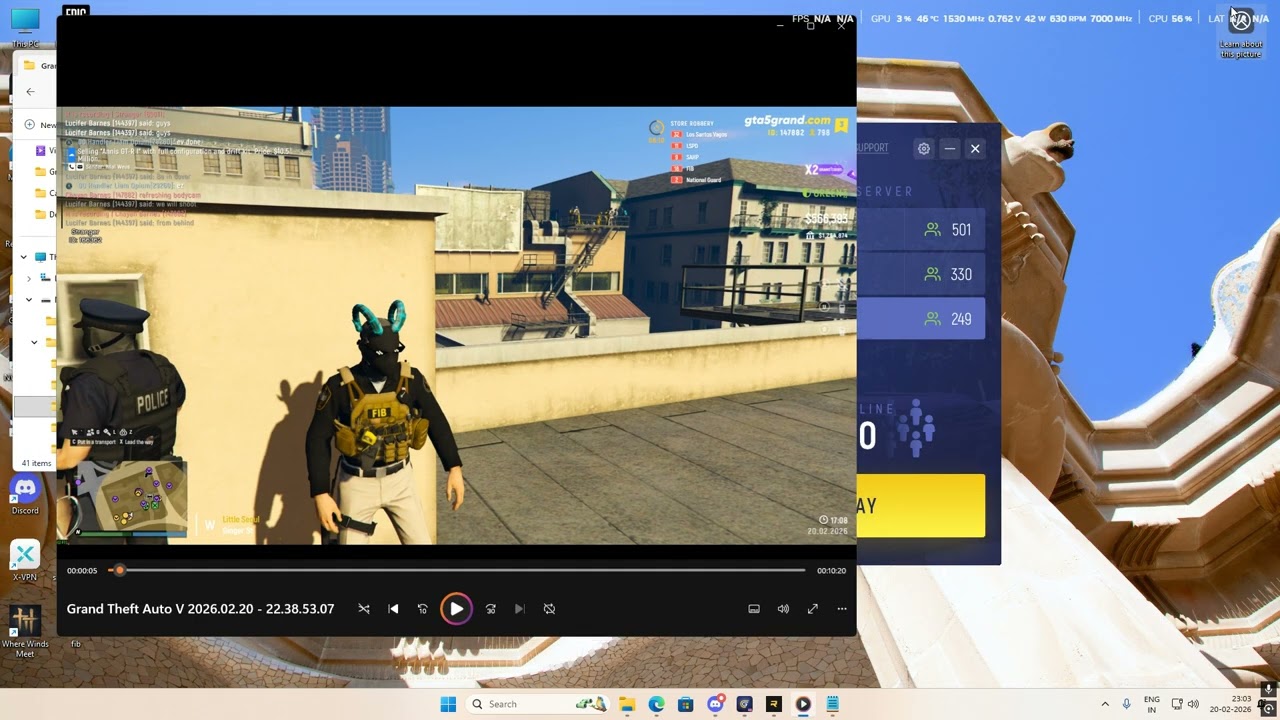Screen dimensions: 1280x720
Task: Switch the ENG IN input language
Action: pyautogui.click(x=1152, y=704)
